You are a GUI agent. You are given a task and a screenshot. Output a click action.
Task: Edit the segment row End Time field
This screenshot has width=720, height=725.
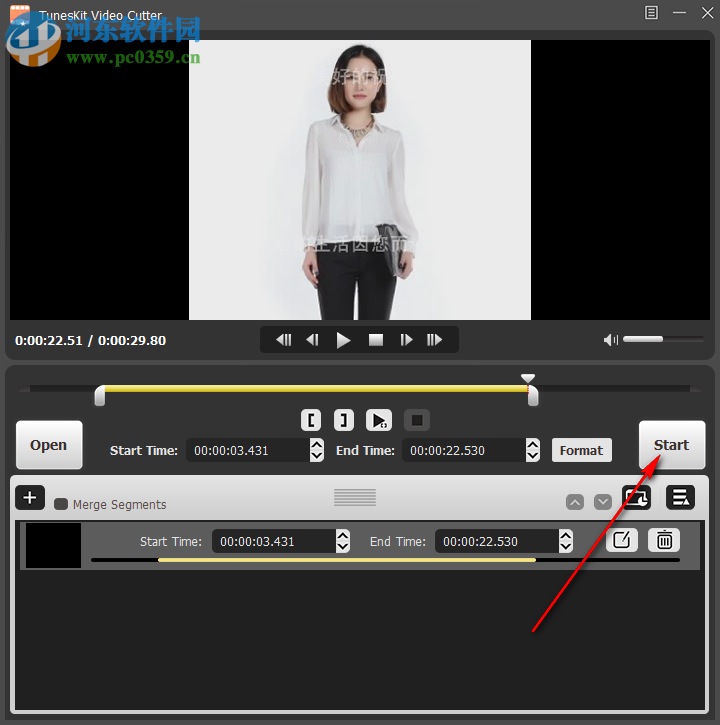pyautogui.click(x=497, y=541)
